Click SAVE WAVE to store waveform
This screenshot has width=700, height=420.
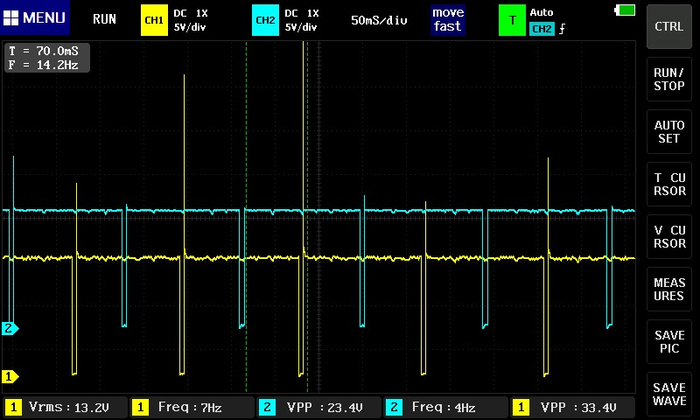pyautogui.click(x=669, y=394)
